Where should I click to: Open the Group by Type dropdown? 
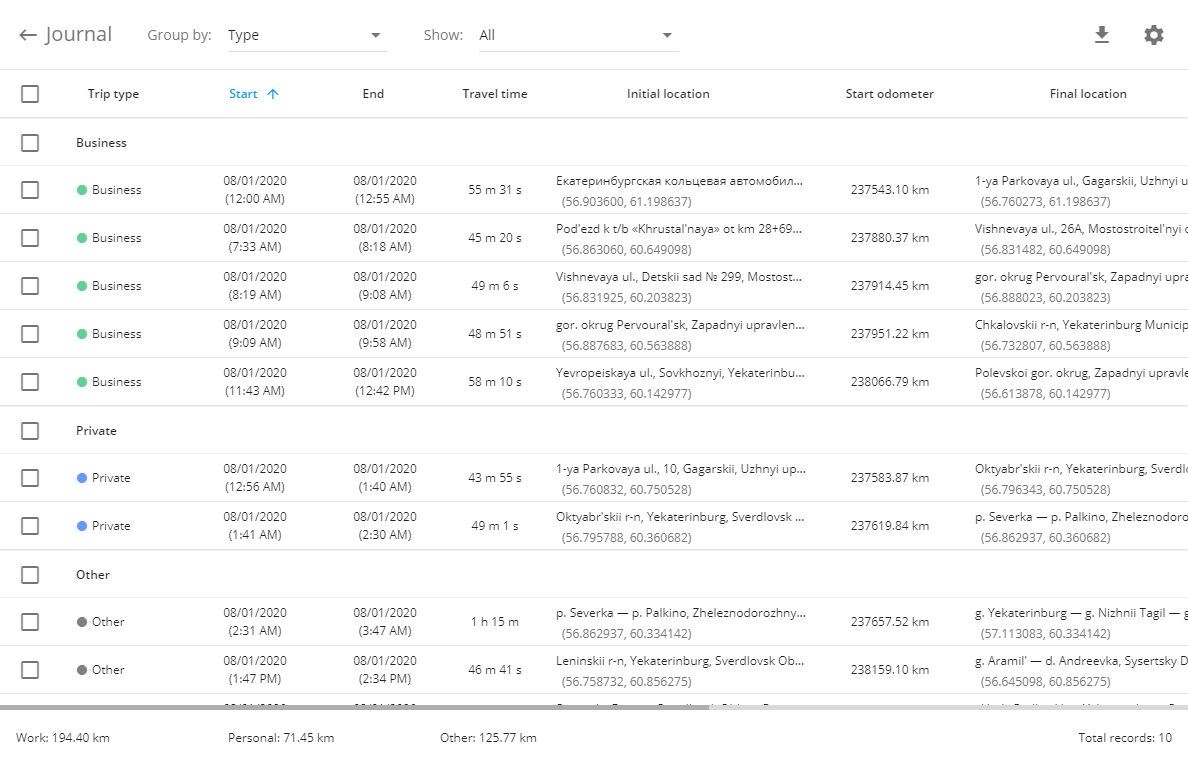(307, 36)
